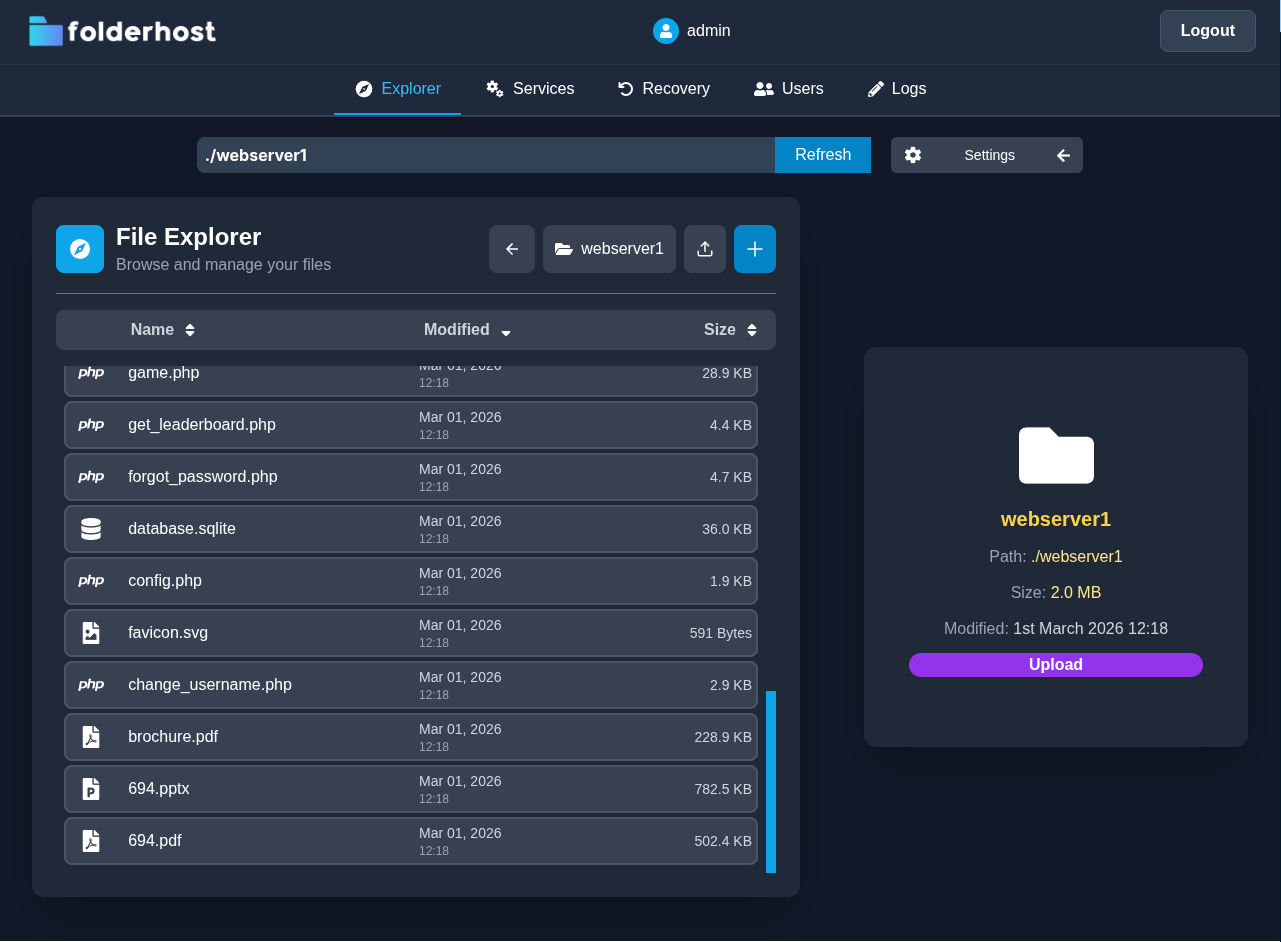Click the brochure.pdf PDF file icon
The width and height of the screenshot is (1281, 942).
pos(91,737)
